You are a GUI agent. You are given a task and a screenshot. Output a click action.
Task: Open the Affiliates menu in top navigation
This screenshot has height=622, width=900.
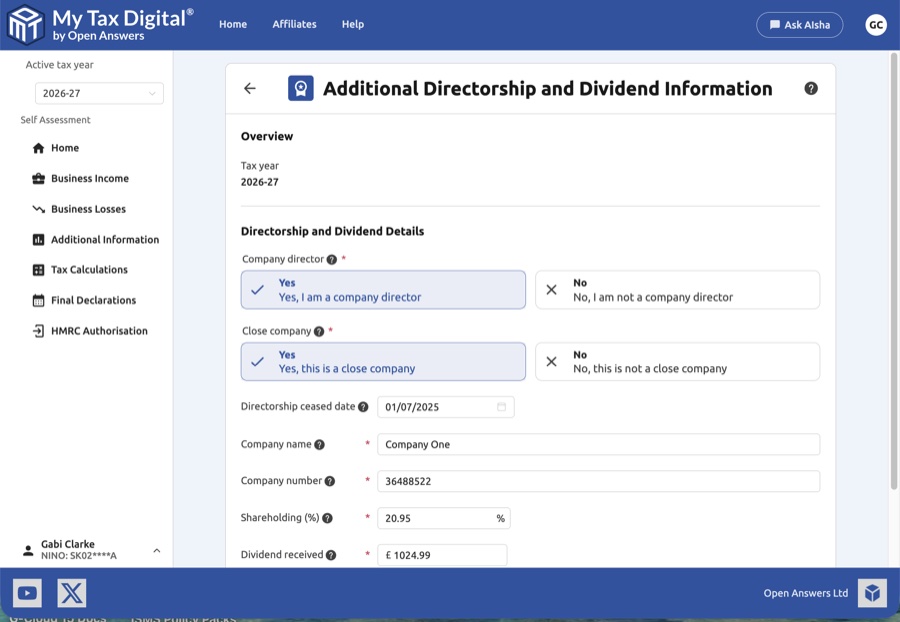point(294,25)
